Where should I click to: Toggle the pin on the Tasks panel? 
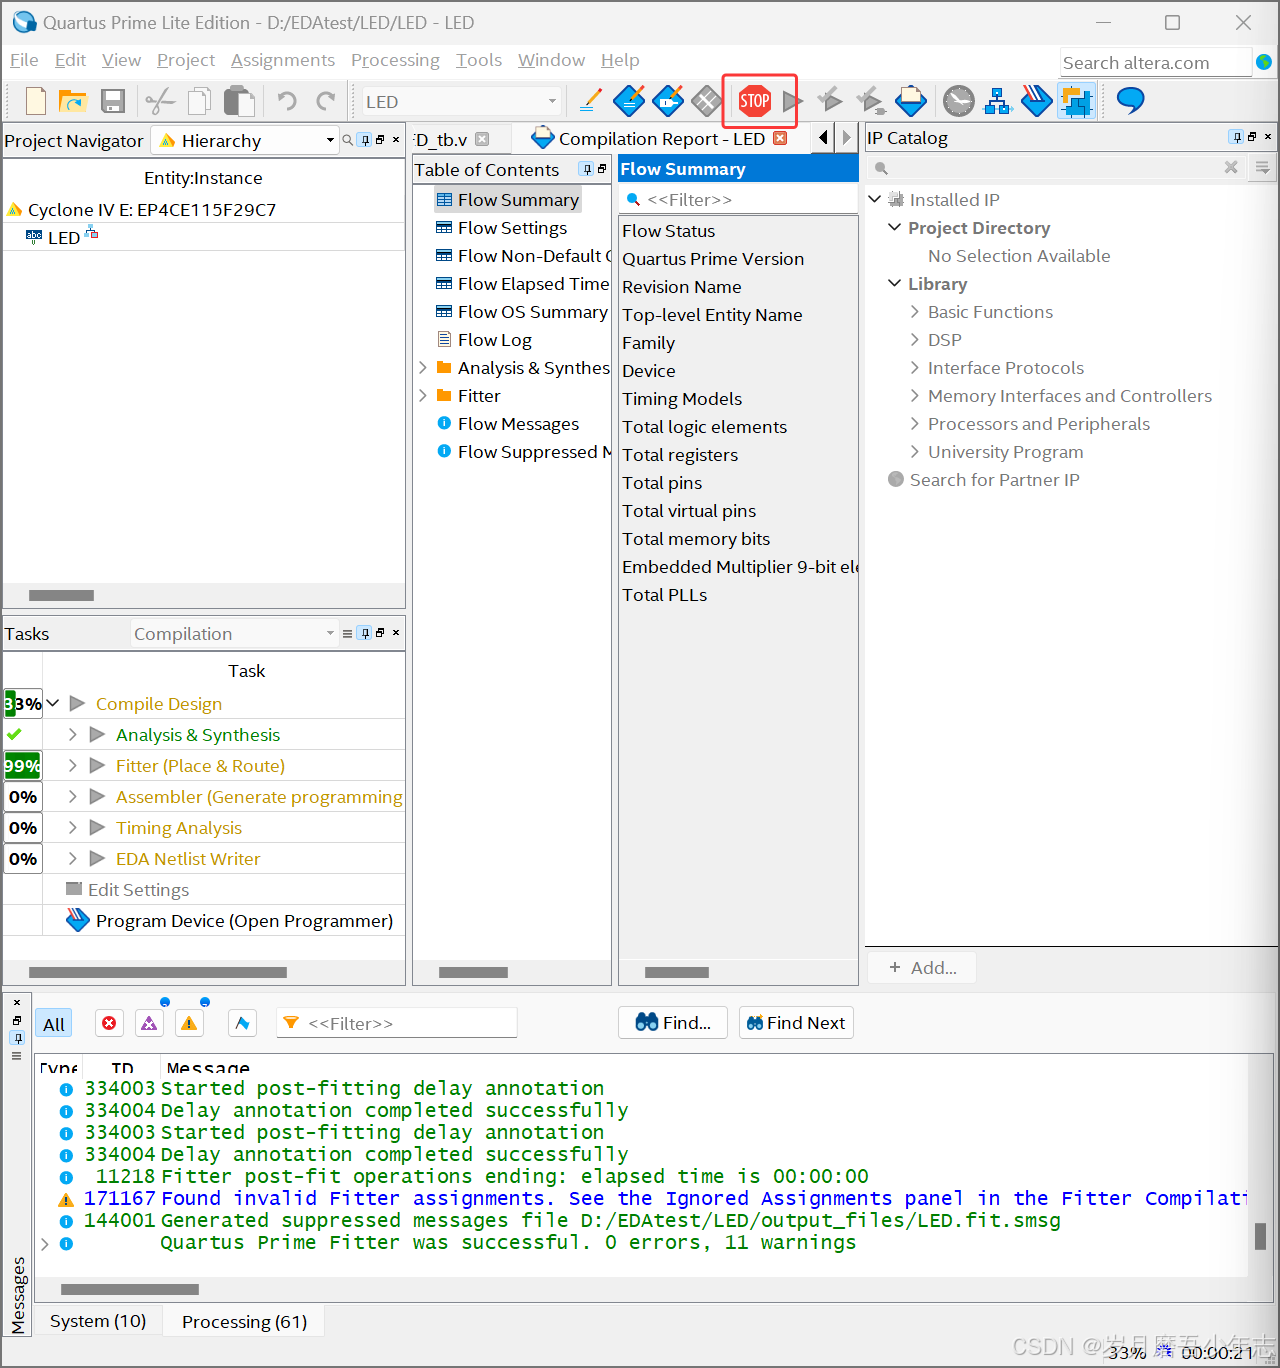(x=365, y=633)
